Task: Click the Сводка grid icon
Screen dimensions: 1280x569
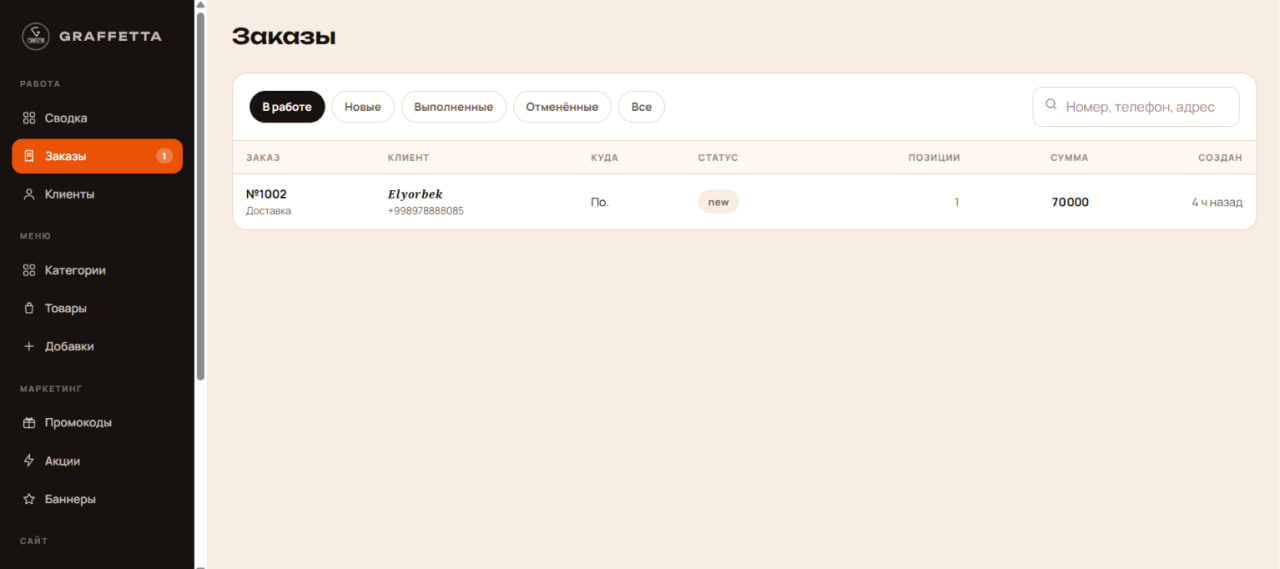Action: coord(29,118)
